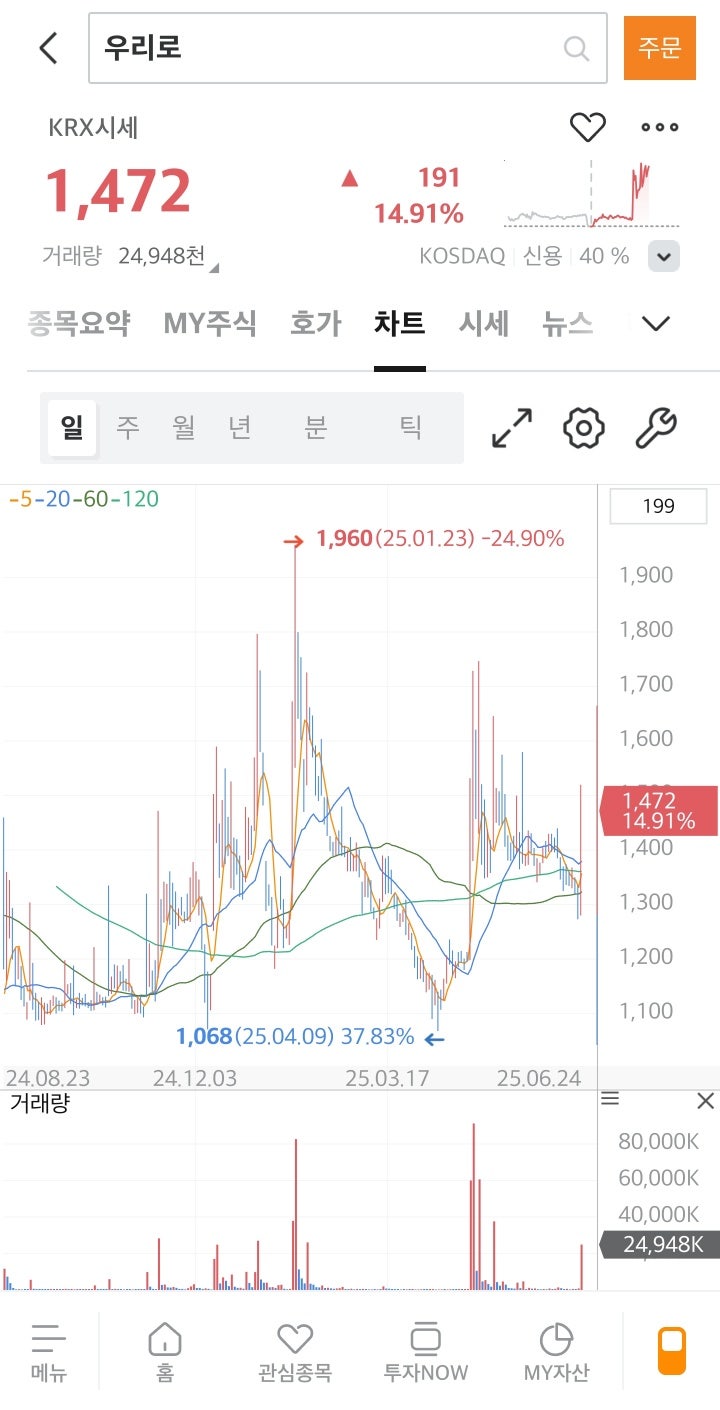
Task: Open the three-dot more options menu
Action: click(660, 127)
